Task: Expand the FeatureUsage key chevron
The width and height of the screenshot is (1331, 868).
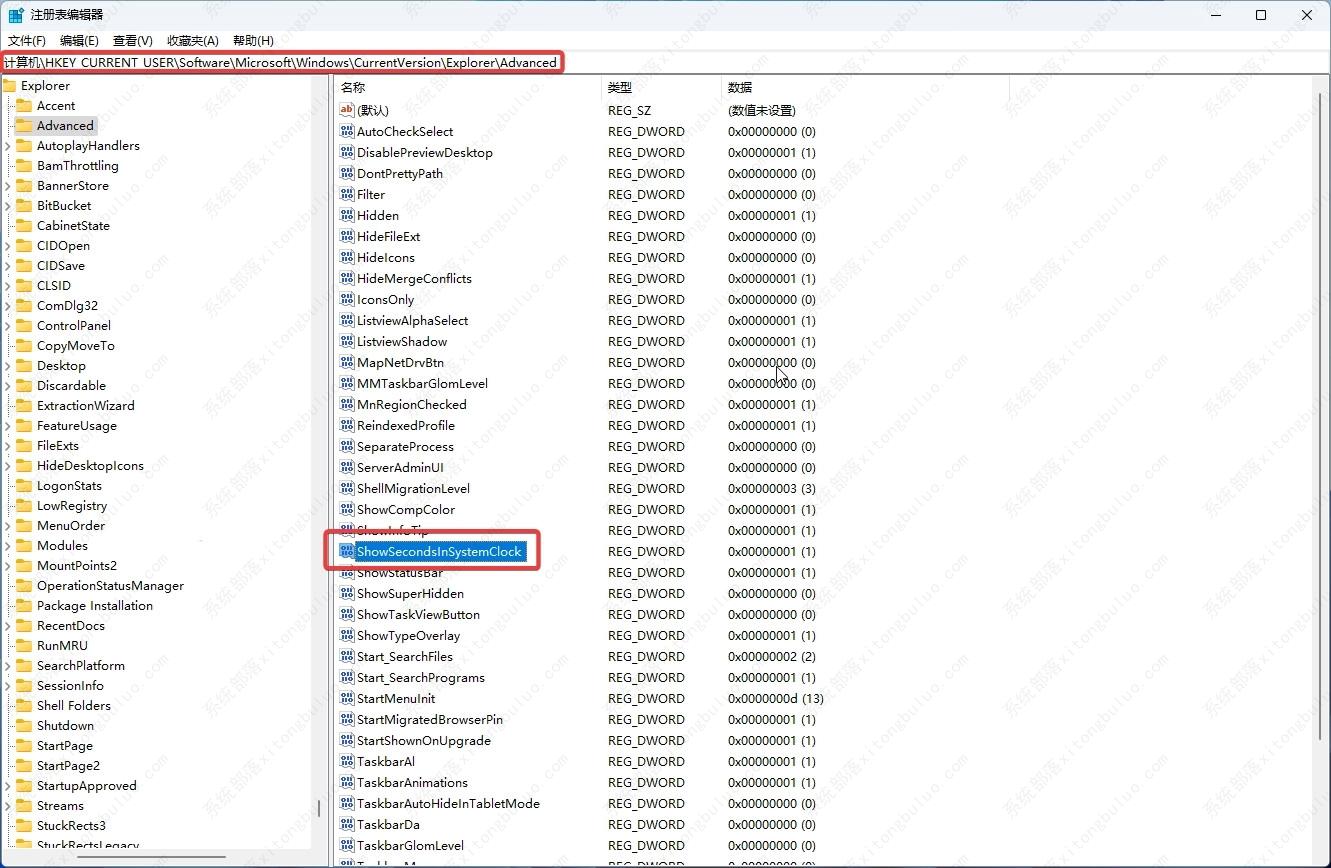Action: coord(8,426)
